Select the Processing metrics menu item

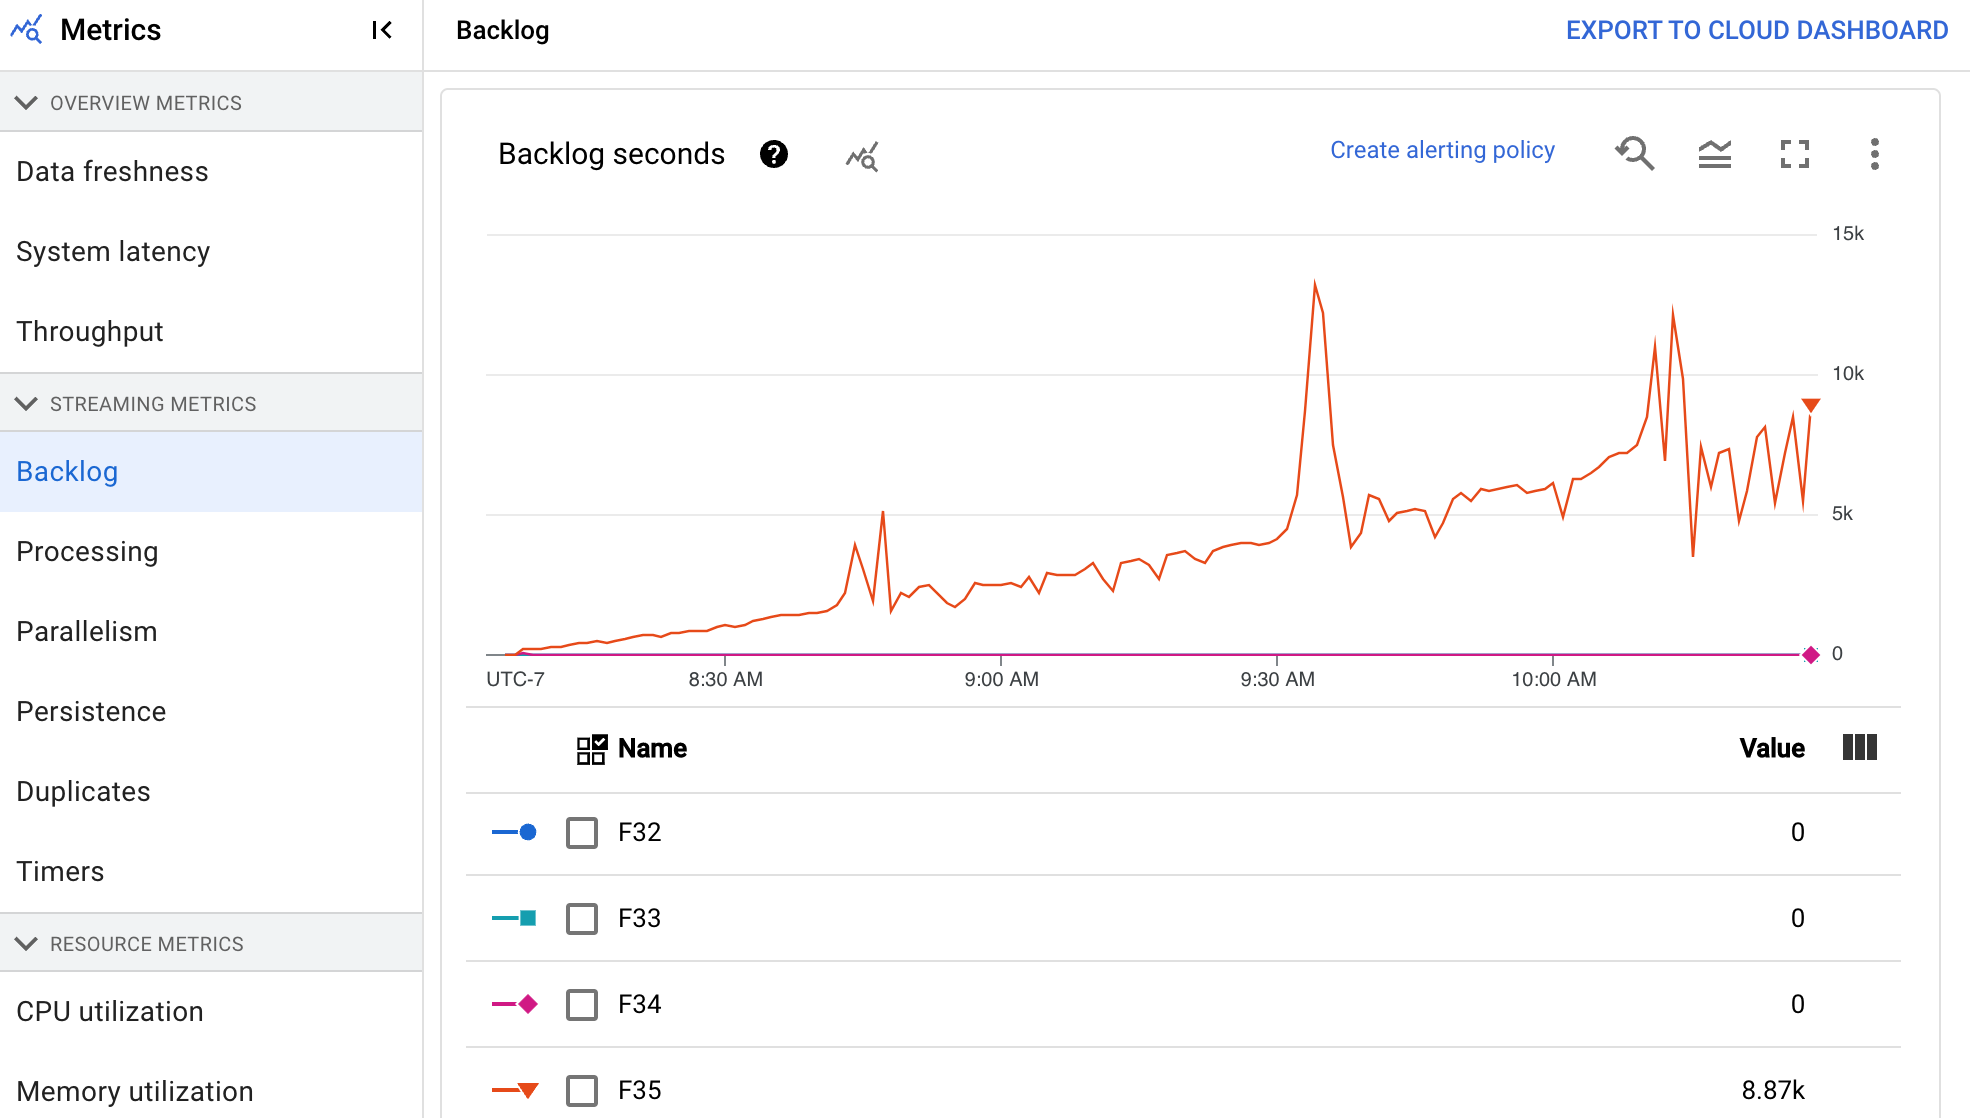click(x=87, y=551)
